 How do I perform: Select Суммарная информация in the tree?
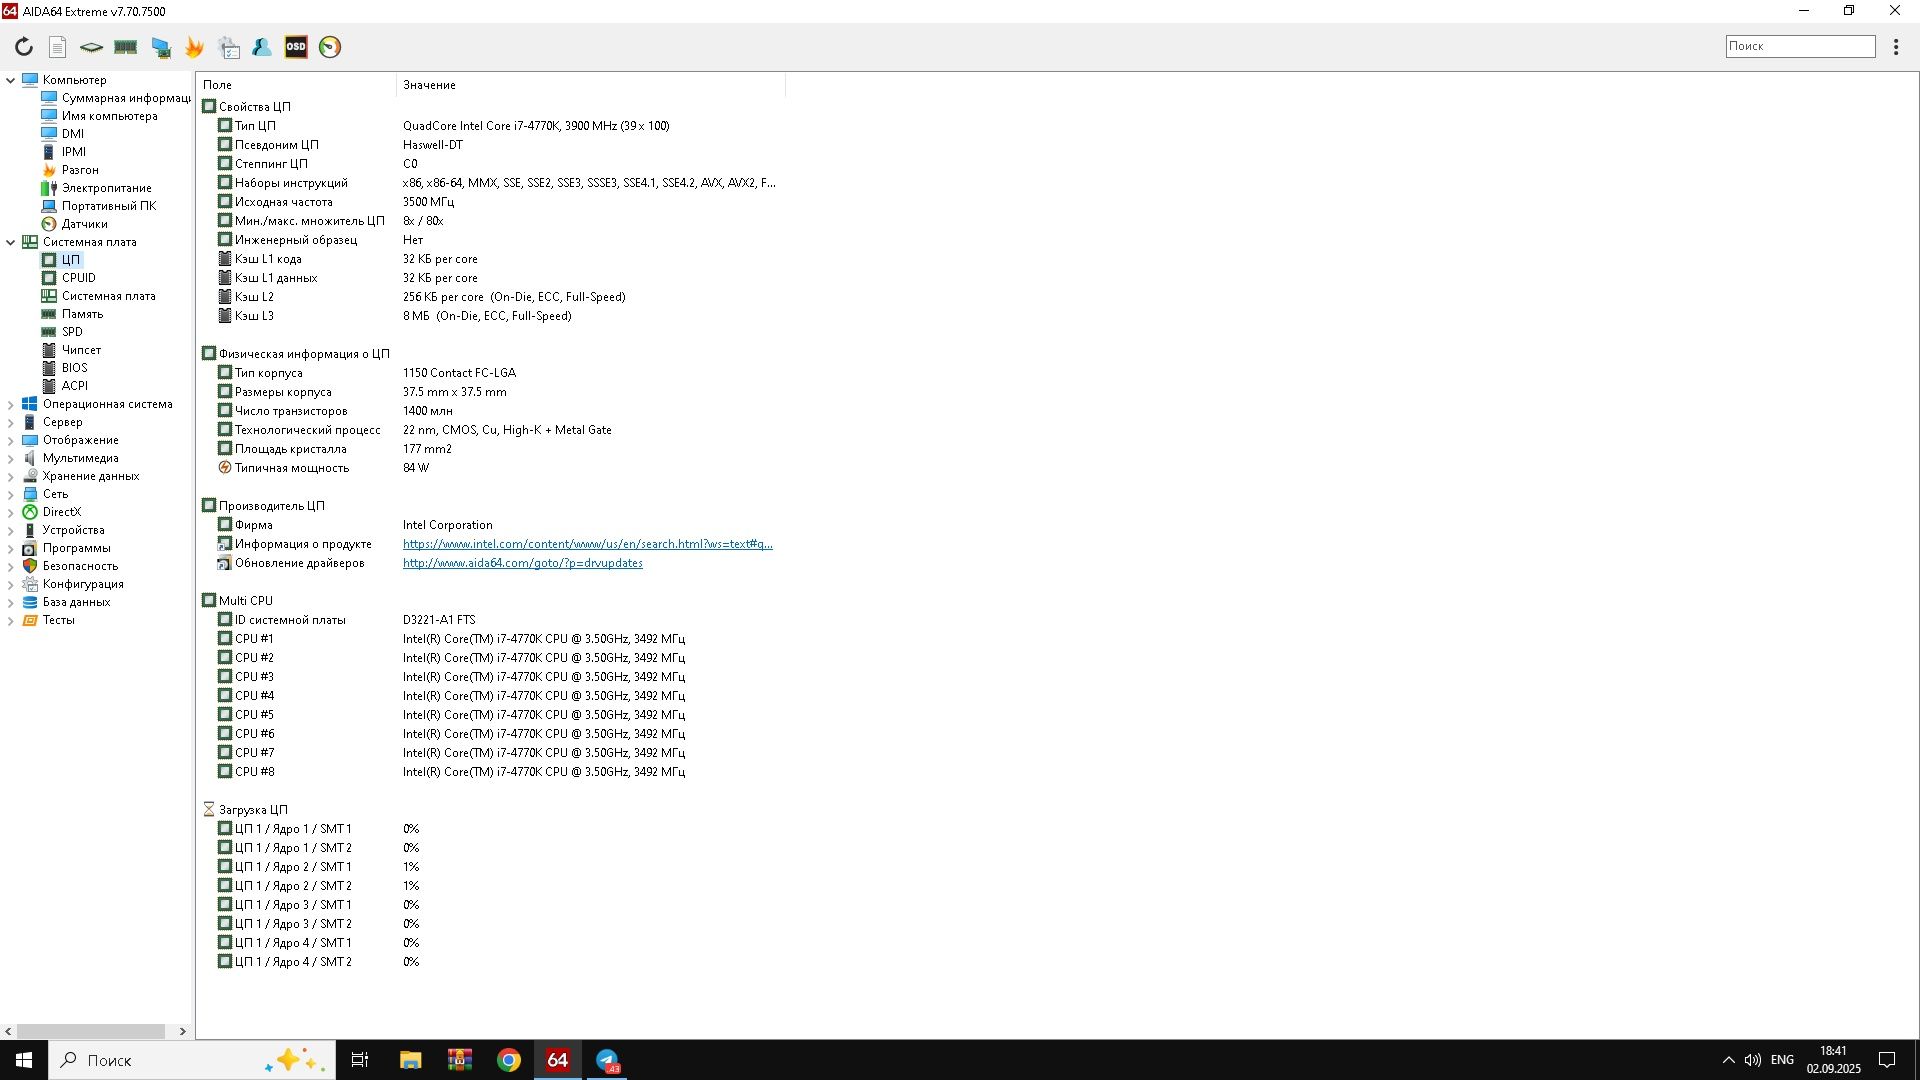116,98
